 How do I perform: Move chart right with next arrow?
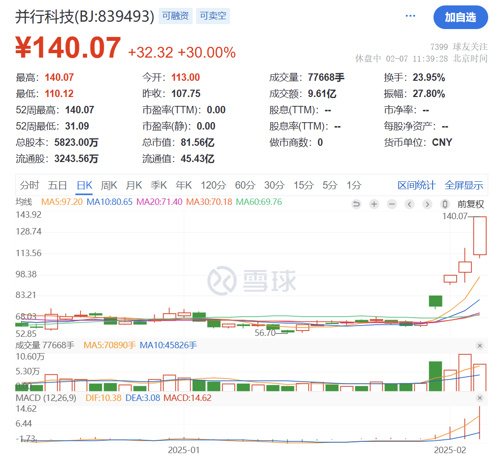click(427, 204)
